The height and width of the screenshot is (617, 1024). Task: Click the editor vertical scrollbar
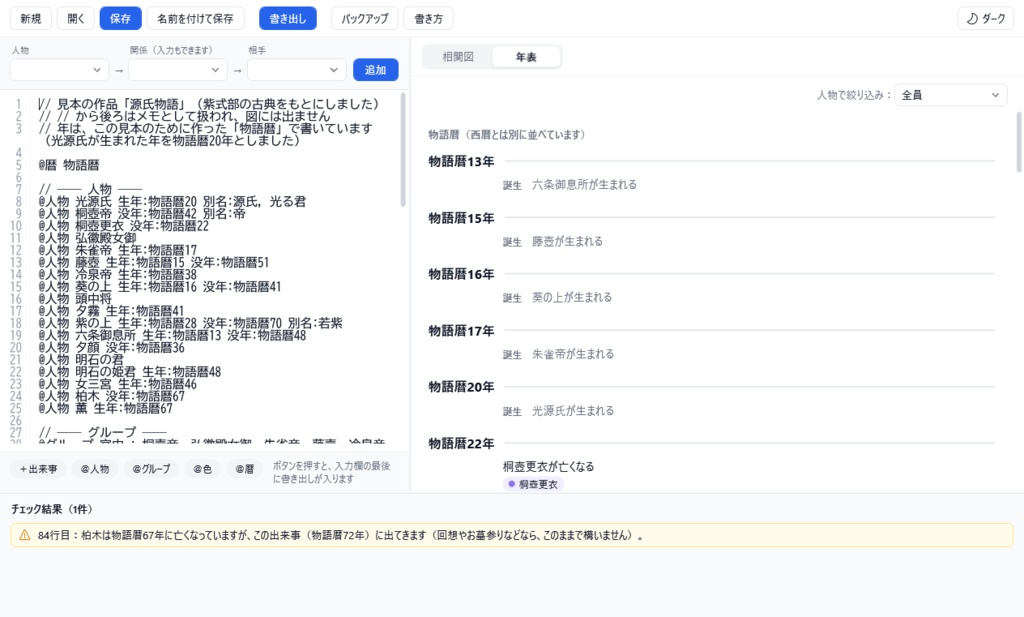[x=403, y=149]
